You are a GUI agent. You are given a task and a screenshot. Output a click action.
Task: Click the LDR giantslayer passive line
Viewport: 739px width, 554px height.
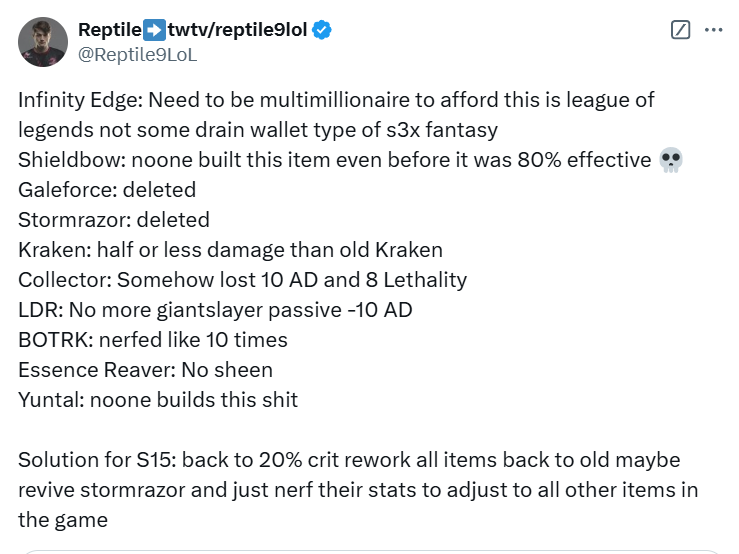coord(215,310)
